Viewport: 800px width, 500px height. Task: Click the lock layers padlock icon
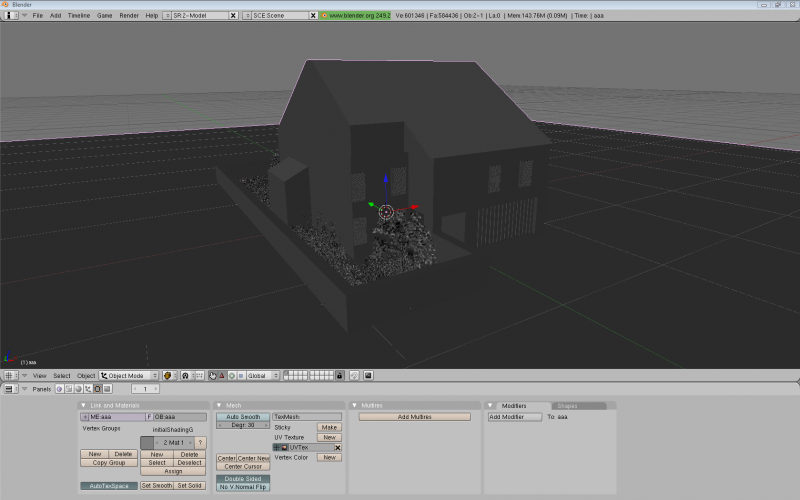click(340, 375)
